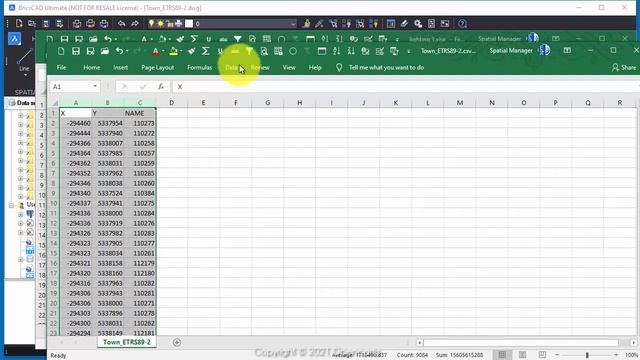
Task: Open the Undo history dropdown arrow
Action: (x=127, y=51)
